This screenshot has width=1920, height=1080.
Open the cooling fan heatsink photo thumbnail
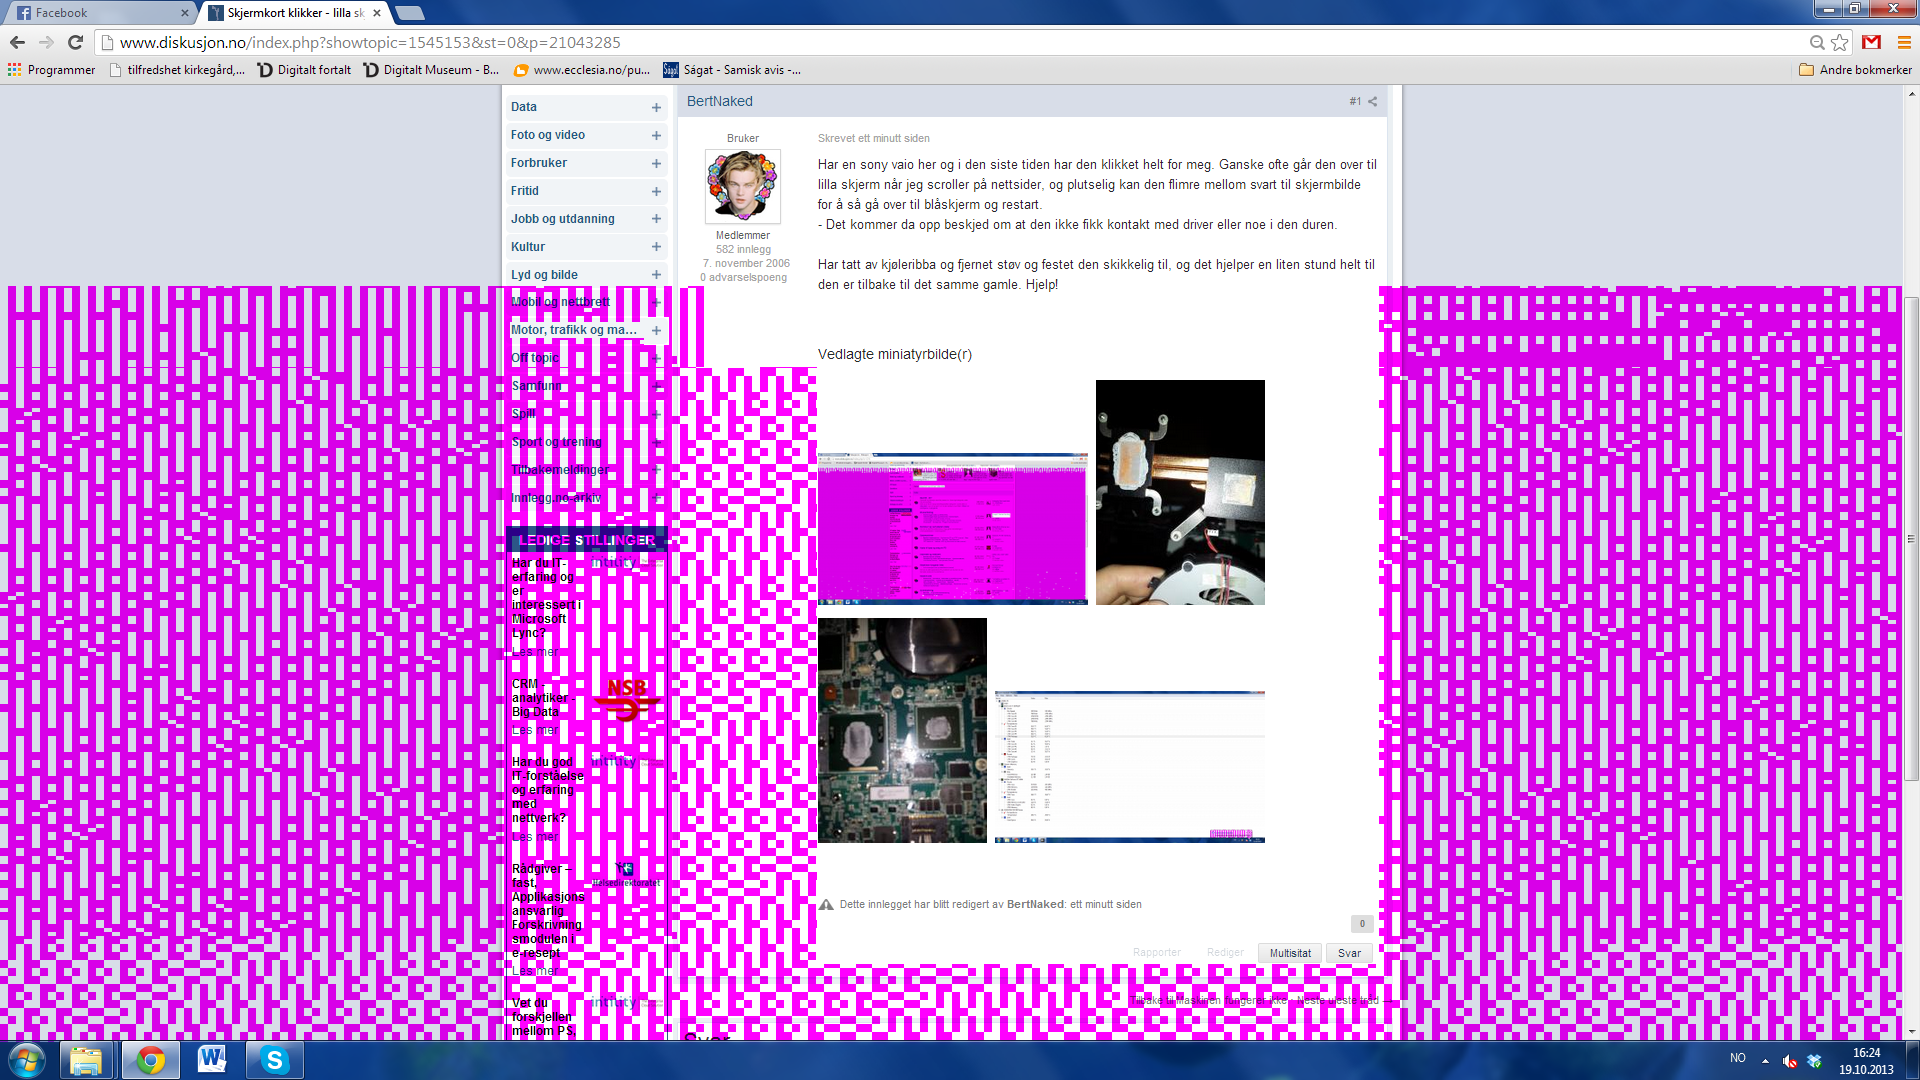point(1180,492)
